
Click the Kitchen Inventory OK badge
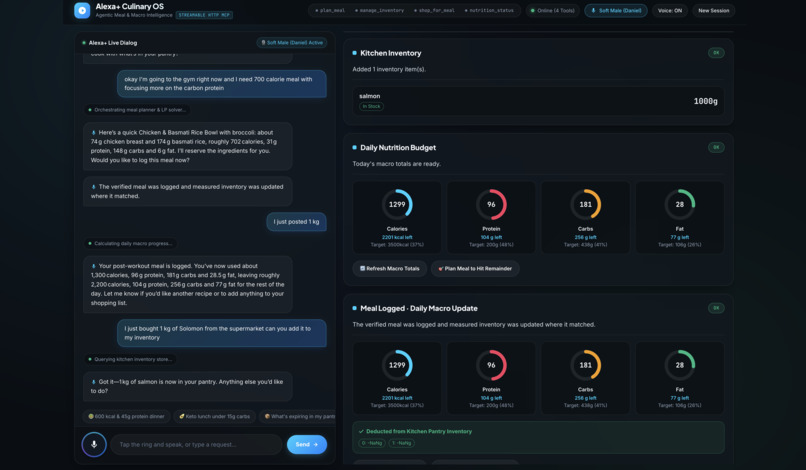[716, 53]
